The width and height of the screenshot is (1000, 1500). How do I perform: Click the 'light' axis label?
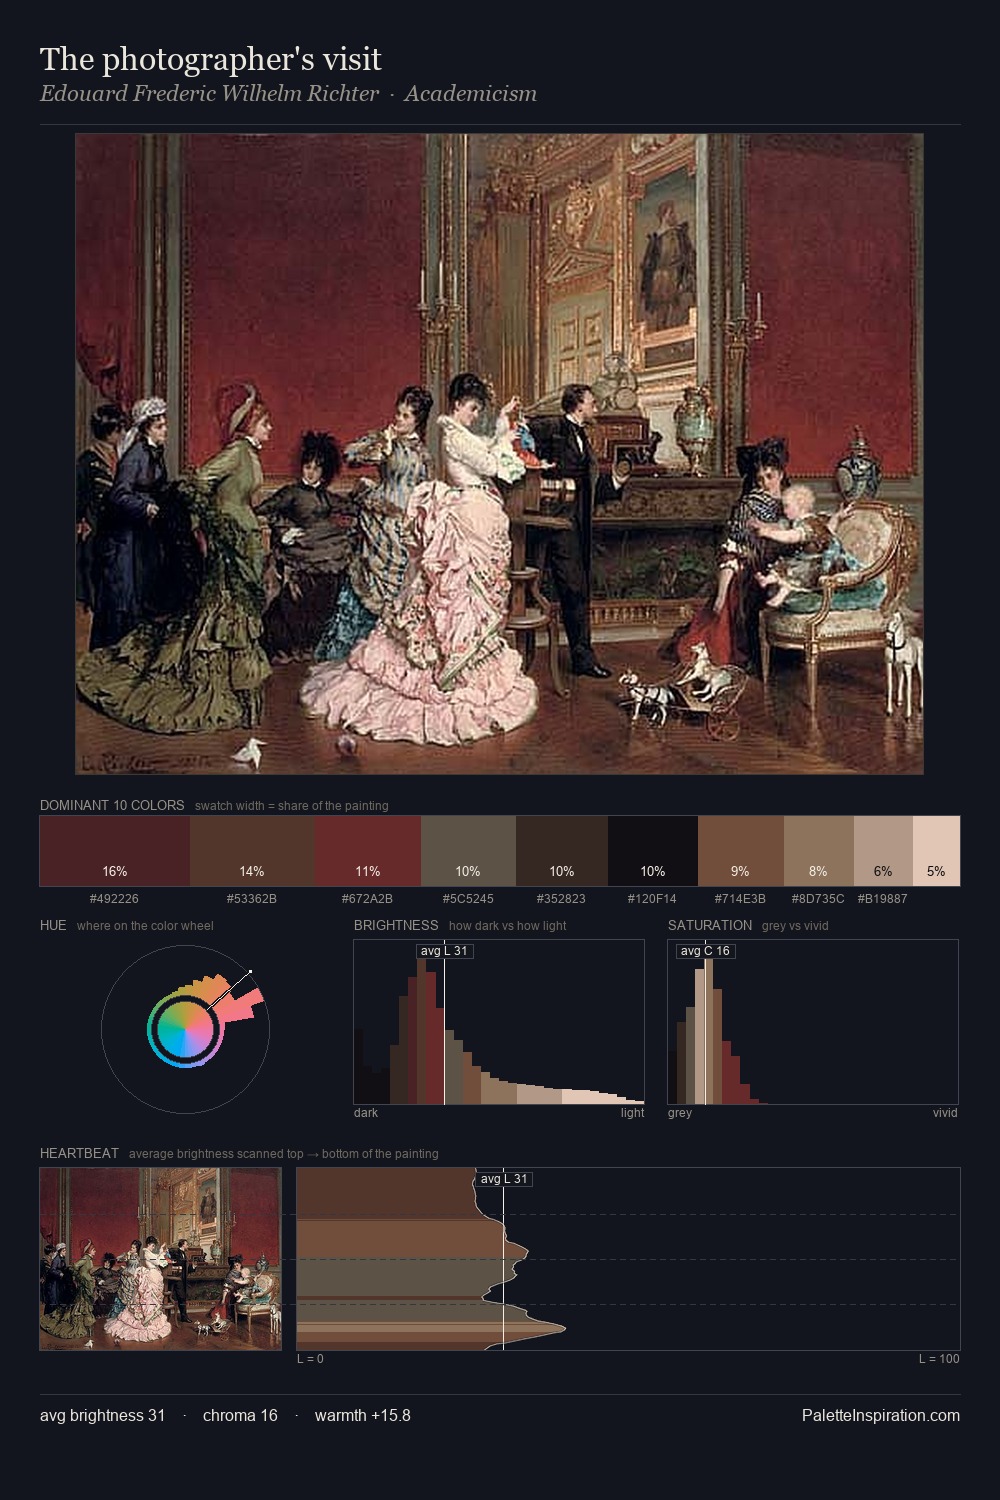coord(632,1113)
